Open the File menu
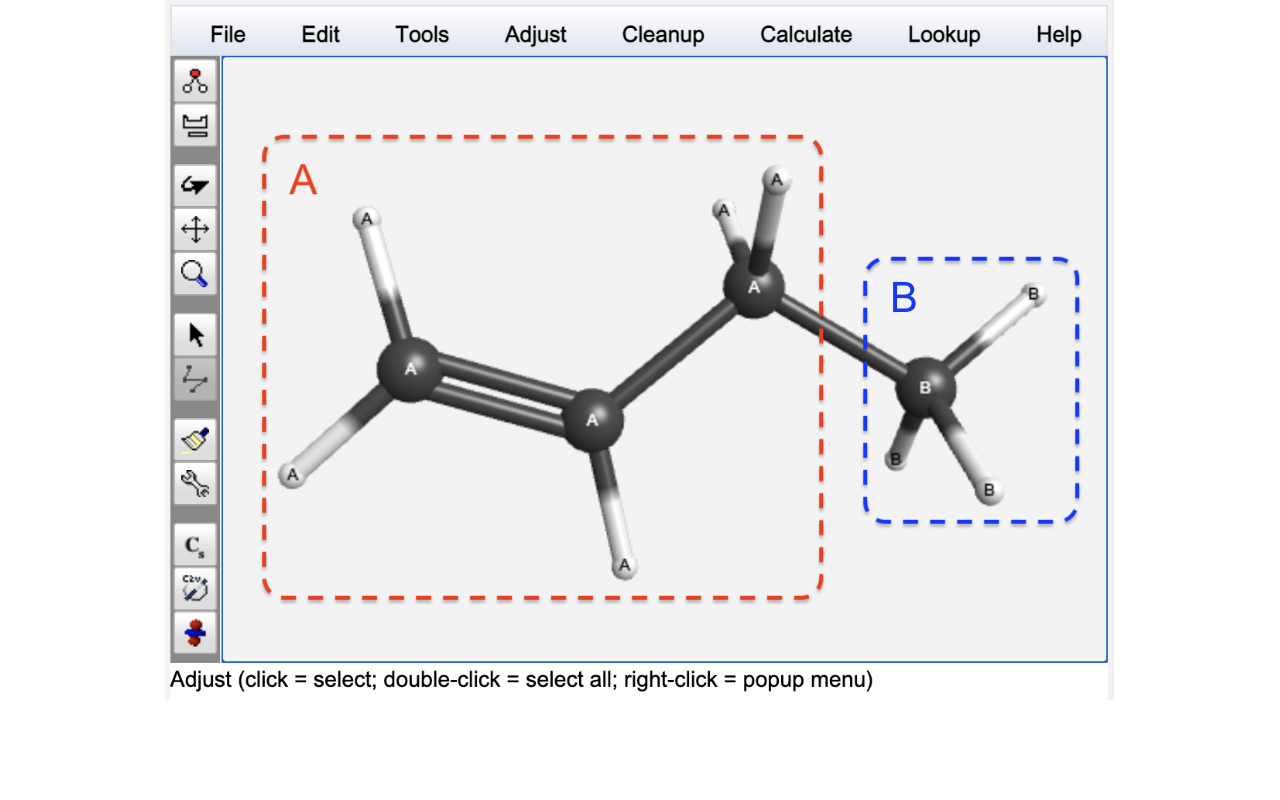Screen dimensions: 1280x800 coord(228,35)
